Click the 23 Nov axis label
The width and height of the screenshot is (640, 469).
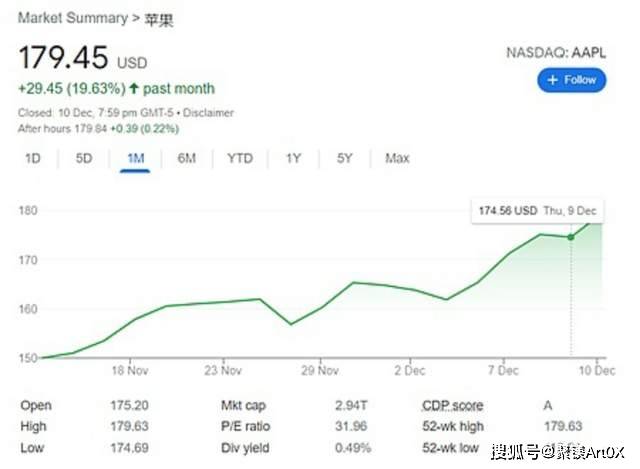pyautogui.click(x=223, y=371)
